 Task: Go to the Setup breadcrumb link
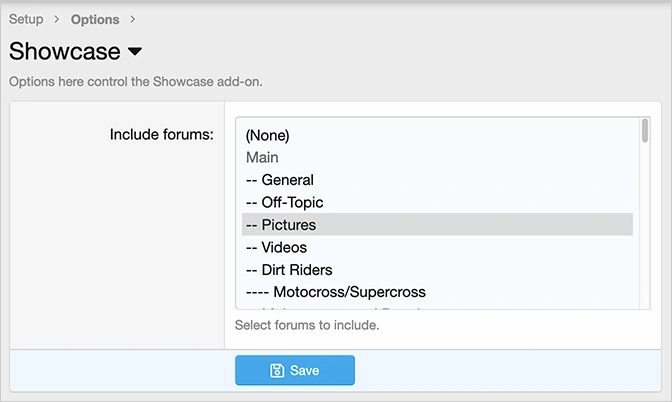pos(26,19)
